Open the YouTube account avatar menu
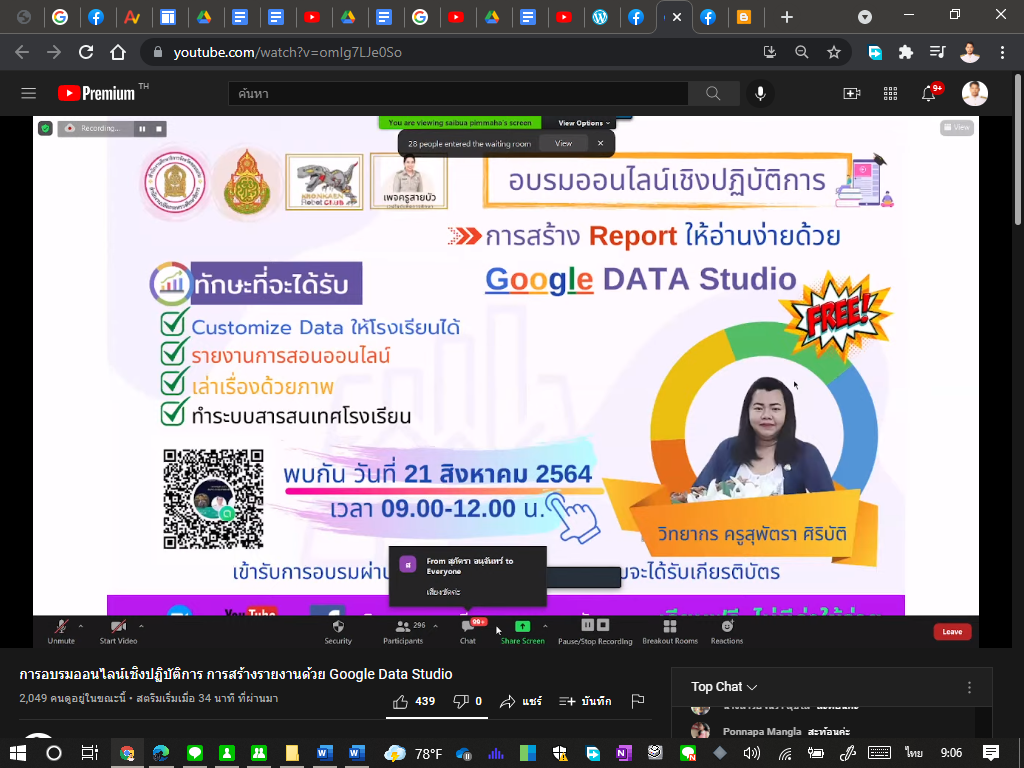The image size is (1024, 768). point(974,93)
